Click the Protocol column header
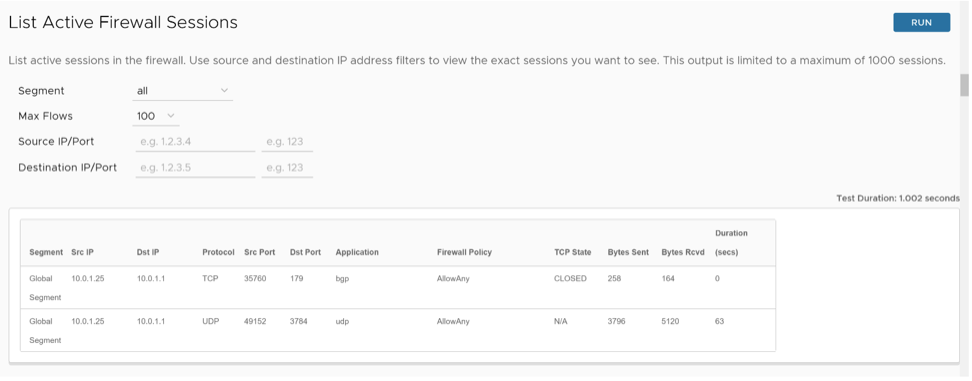 218,252
